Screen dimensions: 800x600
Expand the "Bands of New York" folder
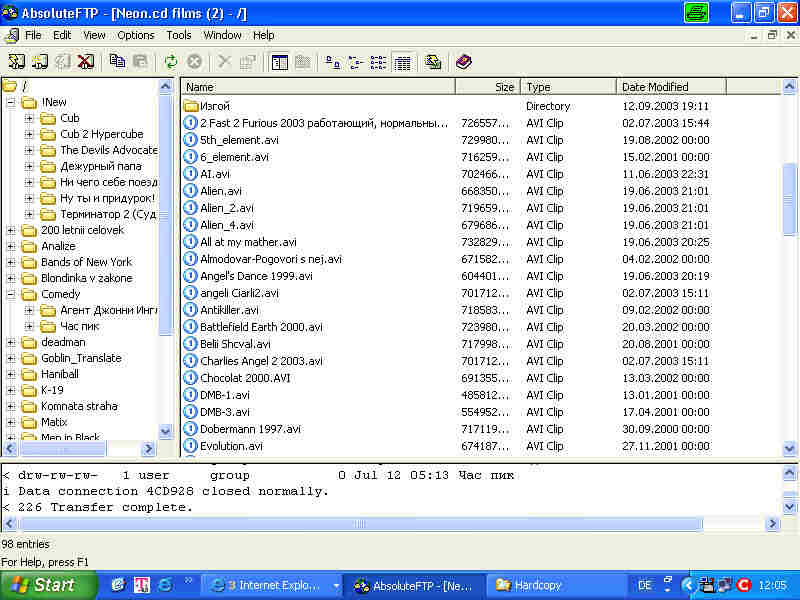point(11,262)
